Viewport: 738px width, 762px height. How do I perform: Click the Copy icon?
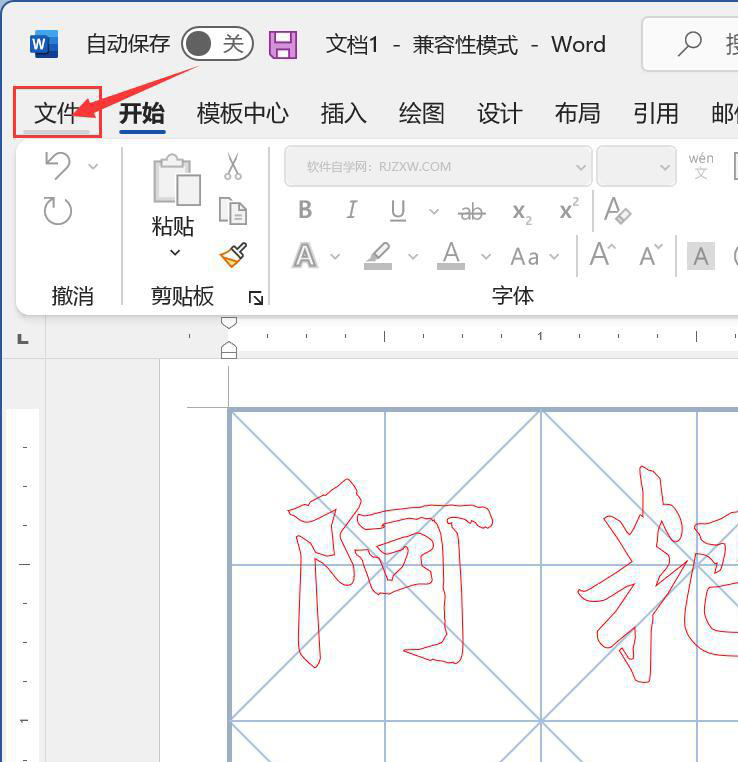(x=233, y=211)
